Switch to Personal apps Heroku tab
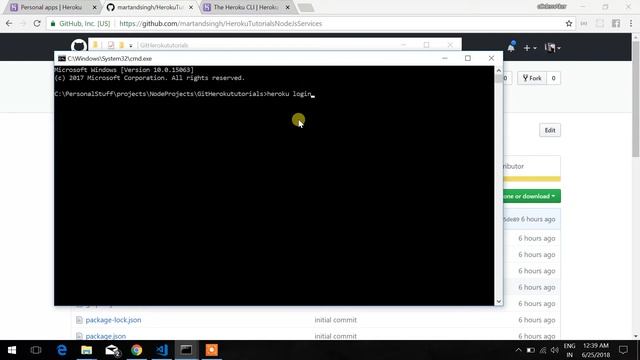Screen dimensions: 640x360 pyautogui.click(x=51, y=7)
